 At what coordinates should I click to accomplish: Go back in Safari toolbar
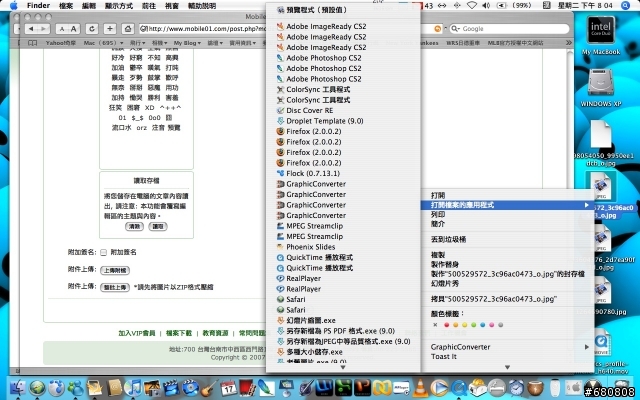pyautogui.click(x=31, y=29)
